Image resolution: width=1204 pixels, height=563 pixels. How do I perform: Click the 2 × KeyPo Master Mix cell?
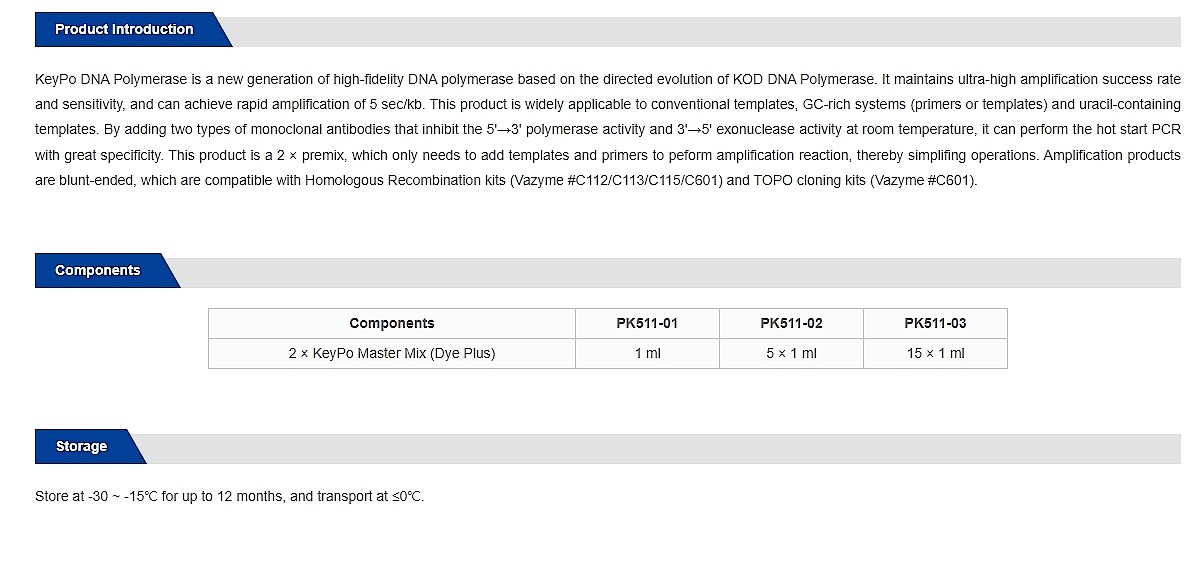tap(392, 353)
